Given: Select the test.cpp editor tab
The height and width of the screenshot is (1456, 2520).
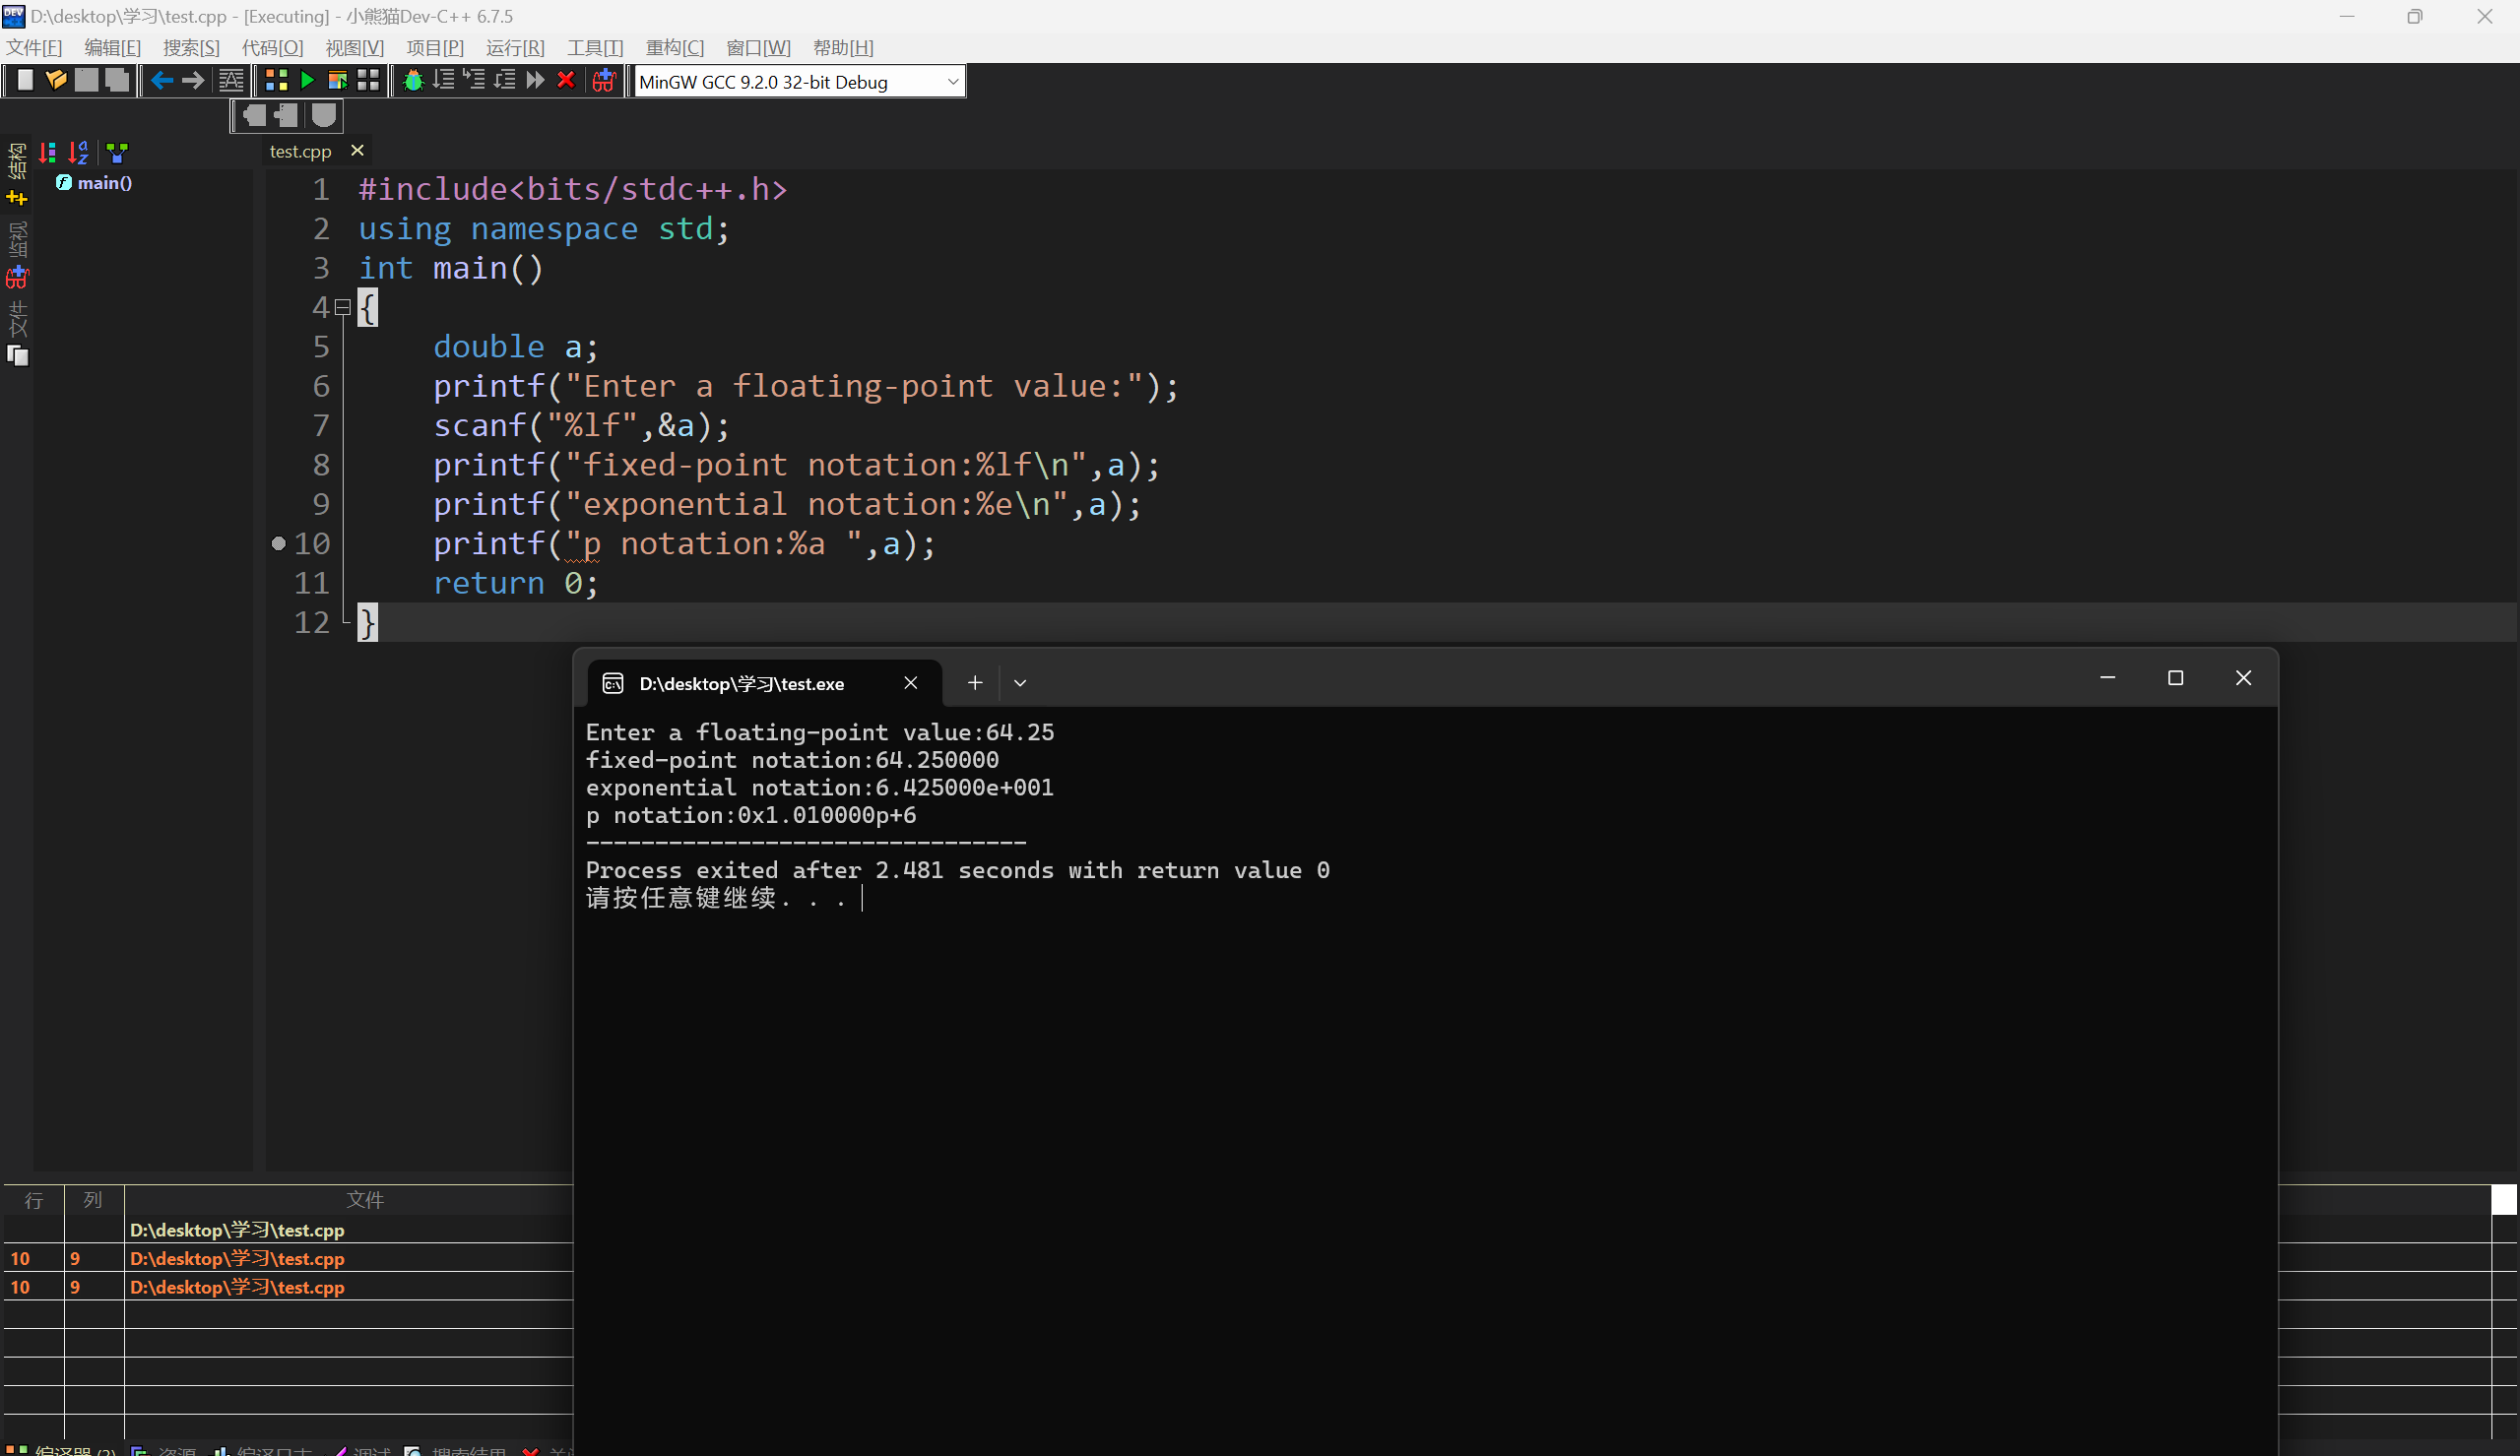Looking at the screenshot, I should (300, 151).
